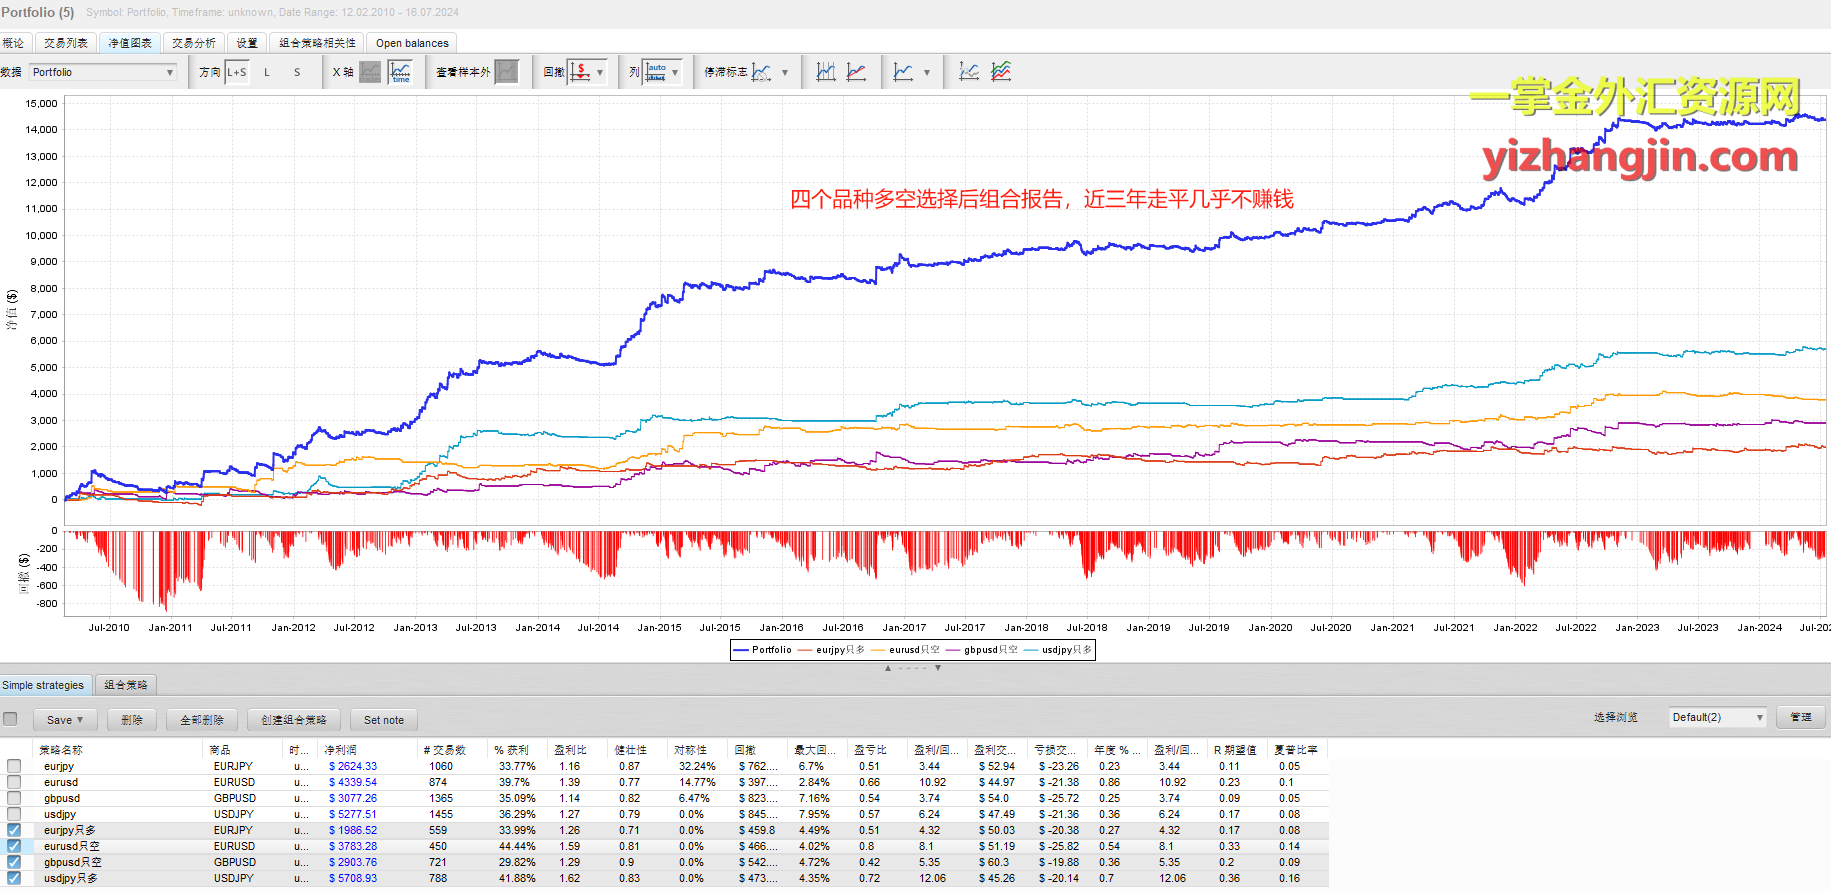This screenshot has width=1831, height=891.
Task: Open the 设置 settings tab
Action: (247, 43)
